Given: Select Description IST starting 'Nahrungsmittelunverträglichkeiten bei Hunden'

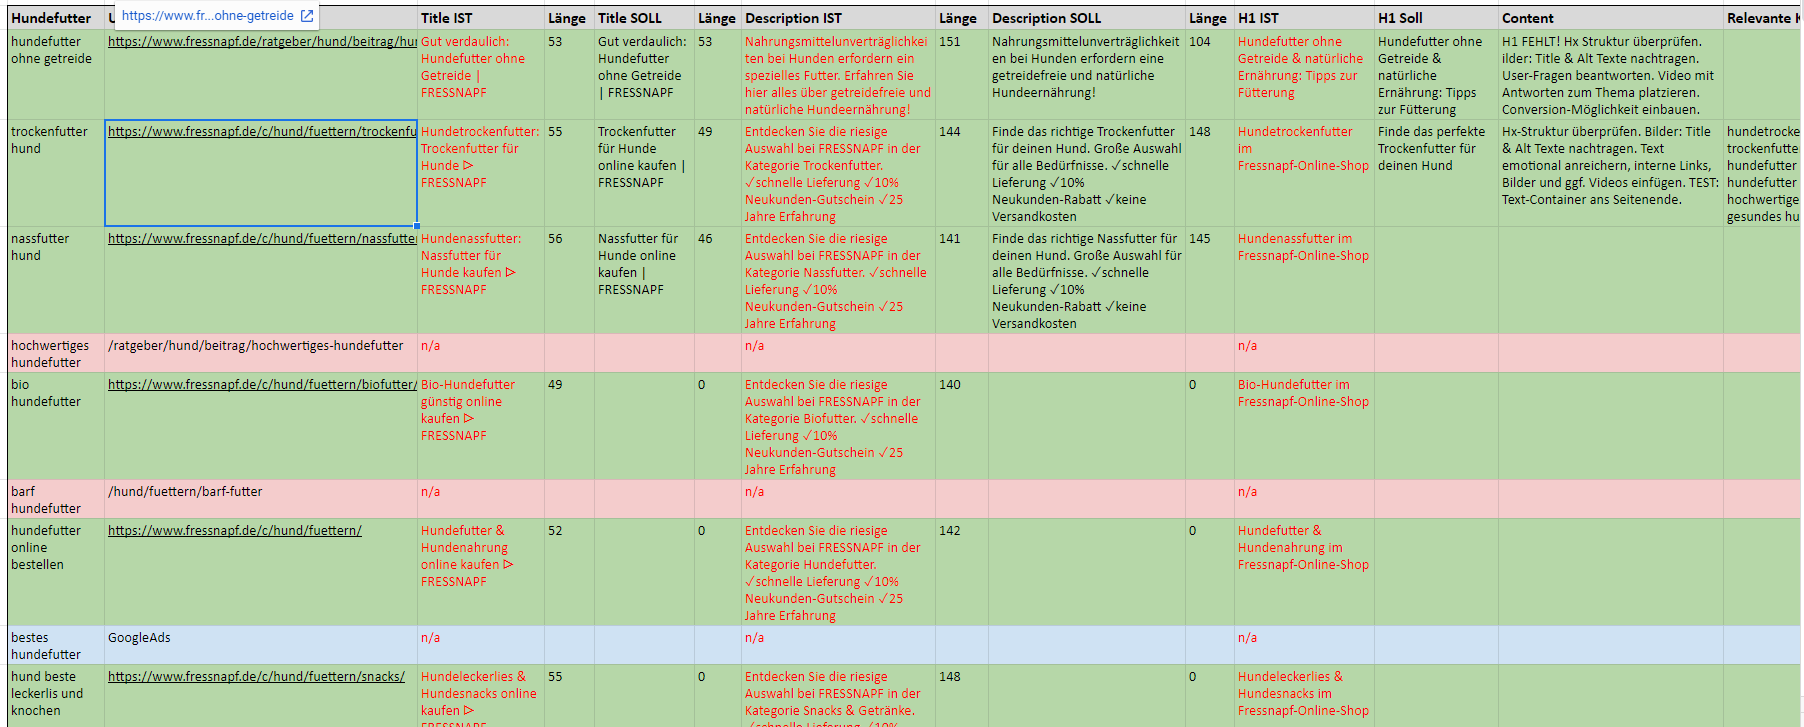Looking at the screenshot, I should pos(838,75).
